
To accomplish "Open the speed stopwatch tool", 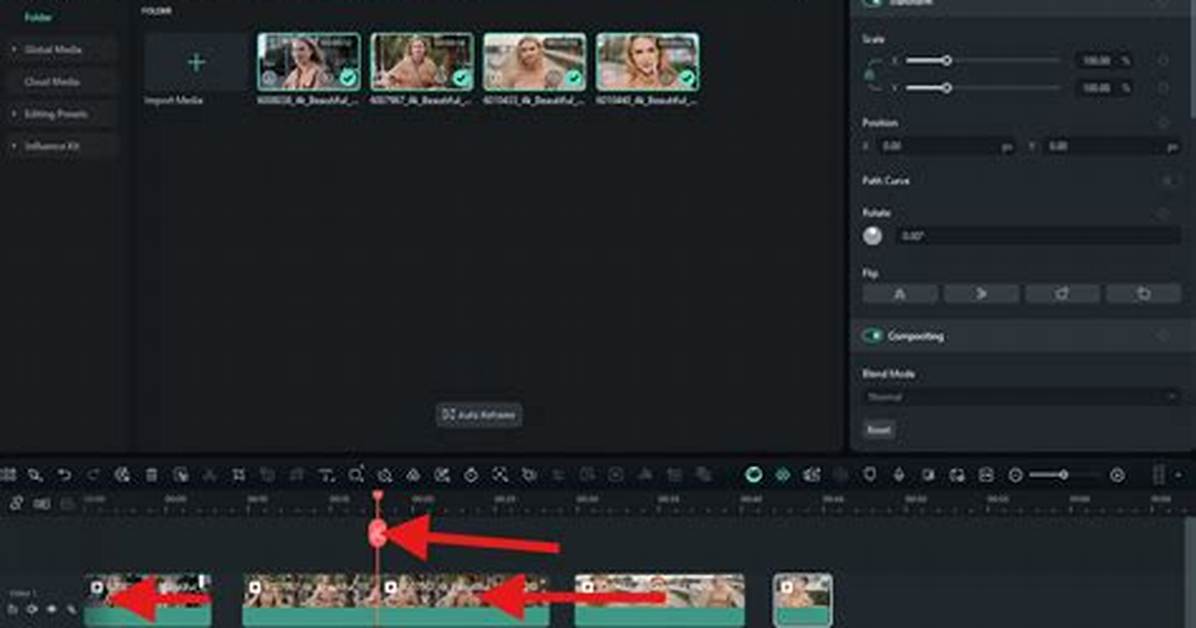I will click(x=471, y=475).
